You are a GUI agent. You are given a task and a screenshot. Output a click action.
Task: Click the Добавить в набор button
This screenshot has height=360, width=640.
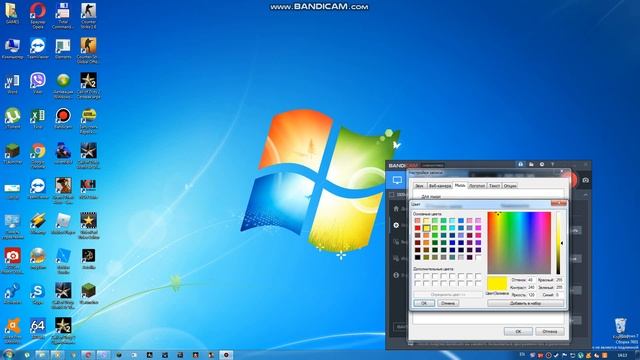coord(525,303)
